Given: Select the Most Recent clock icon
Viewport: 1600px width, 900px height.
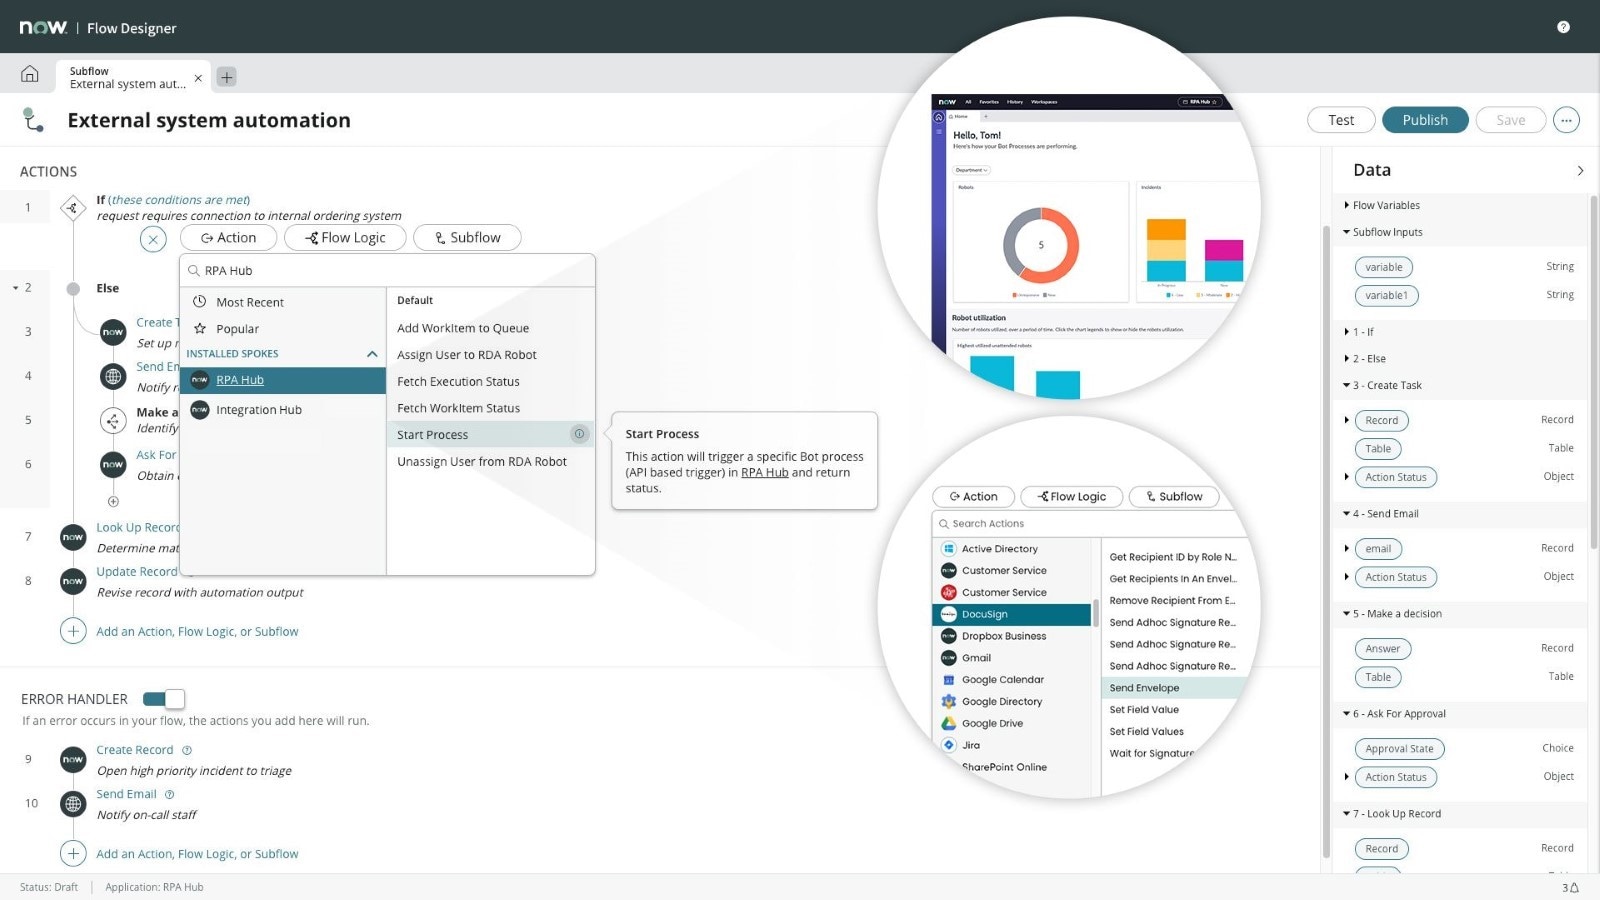Looking at the screenshot, I should pos(199,301).
